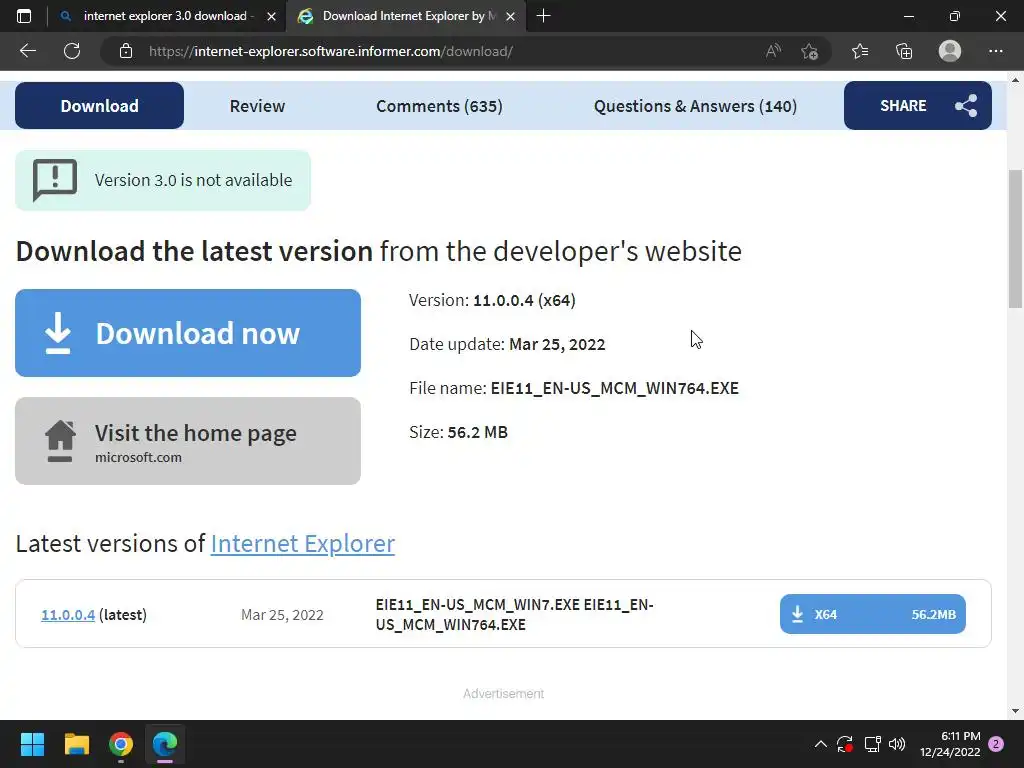This screenshot has width=1024, height=768.
Task: Click the X64 56.2MB download button
Action: coord(872,614)
